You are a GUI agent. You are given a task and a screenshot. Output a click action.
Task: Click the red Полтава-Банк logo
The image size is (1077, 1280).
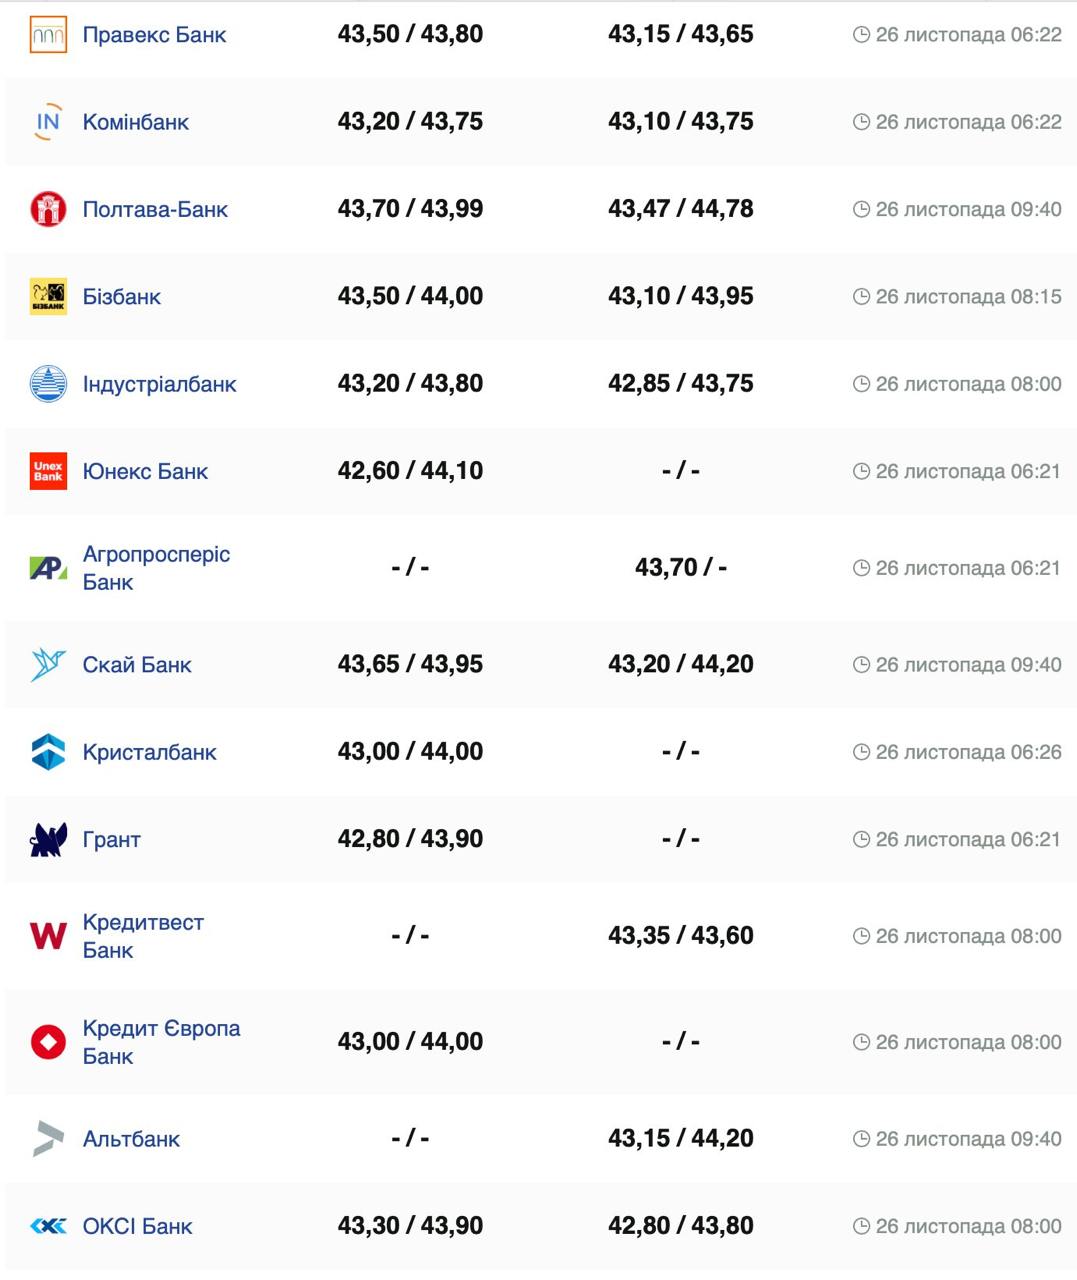pyautogui.click(x=48, y=209)
